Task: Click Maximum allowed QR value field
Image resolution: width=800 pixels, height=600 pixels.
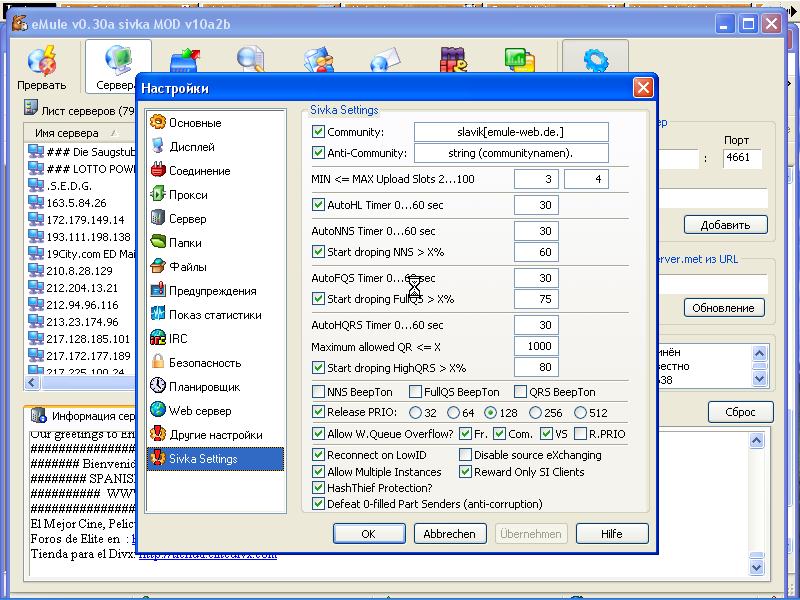Action: click(x=536, y=346)
